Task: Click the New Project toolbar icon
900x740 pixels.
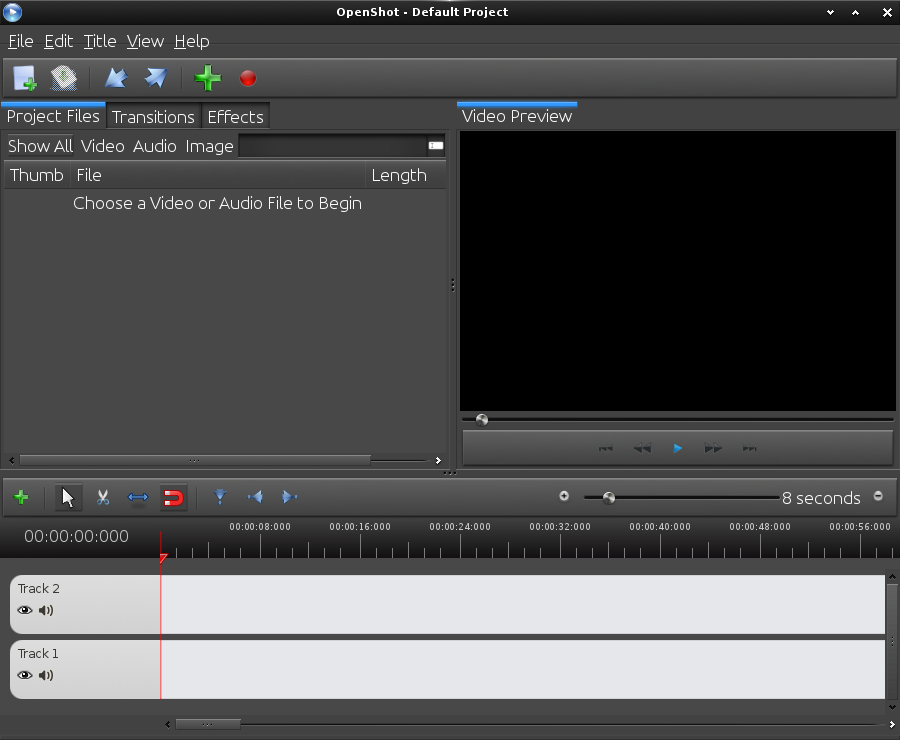Action: pos(25,78)
